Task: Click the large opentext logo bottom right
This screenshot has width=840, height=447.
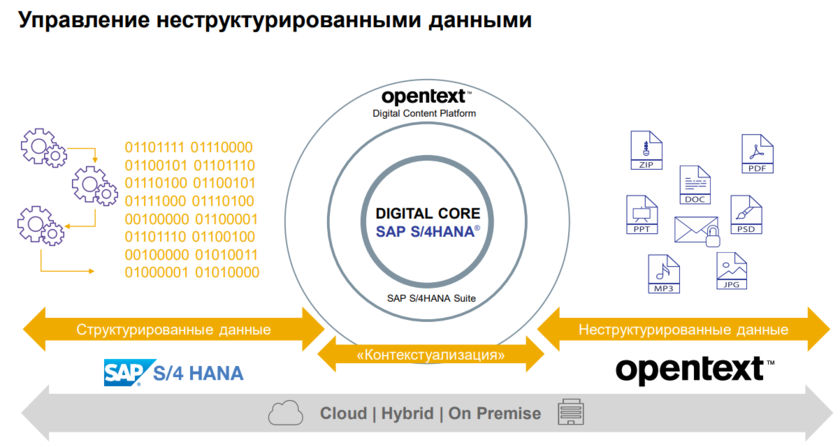Action: coord(692,369)
